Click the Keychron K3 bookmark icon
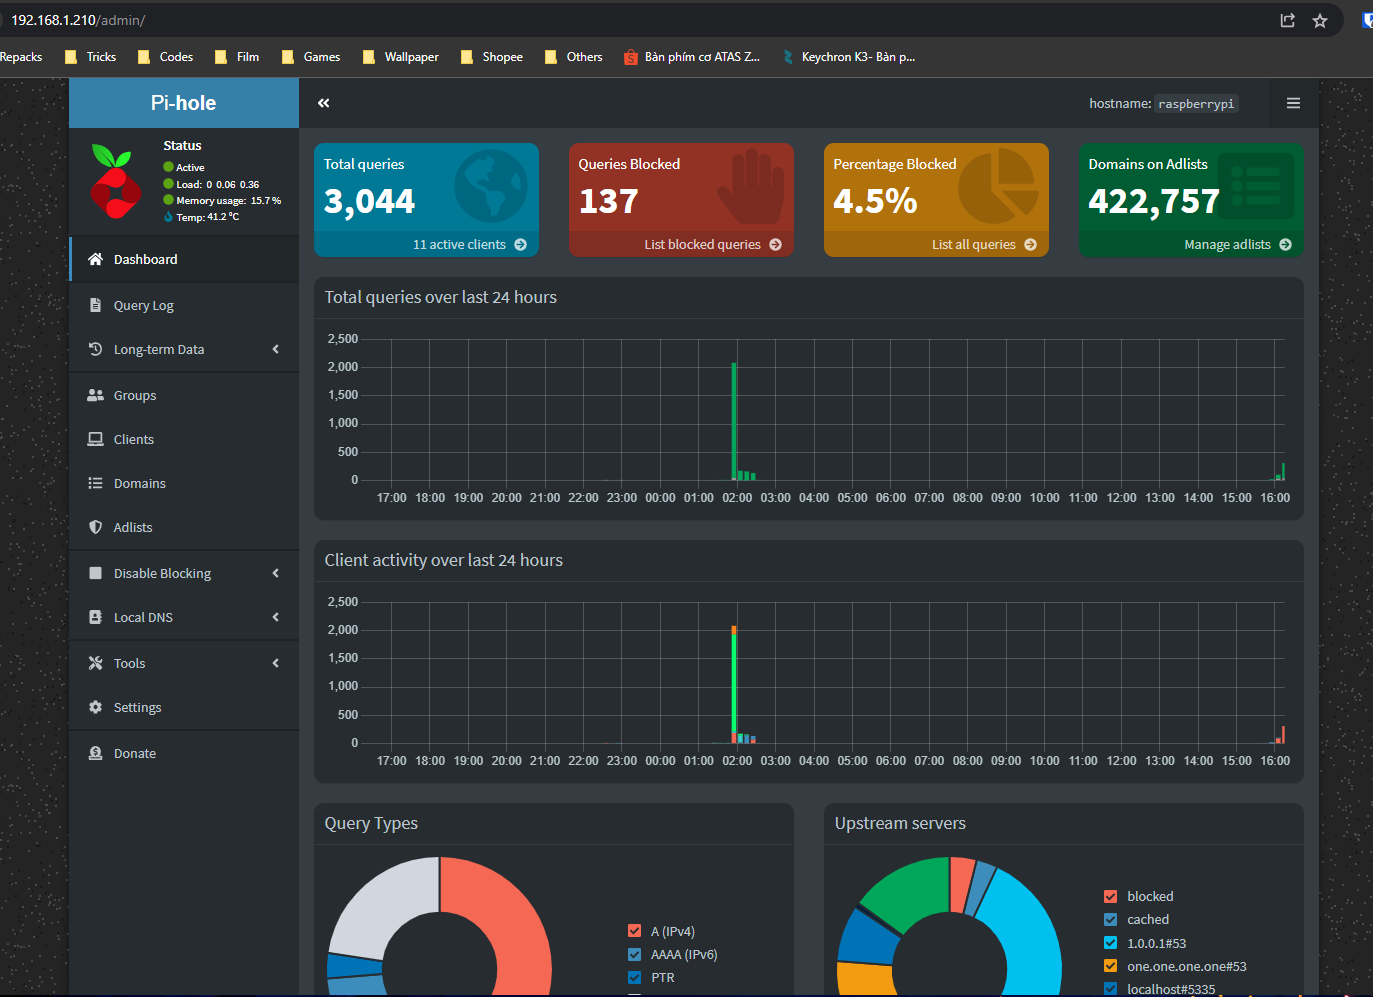 pos(787,57)
